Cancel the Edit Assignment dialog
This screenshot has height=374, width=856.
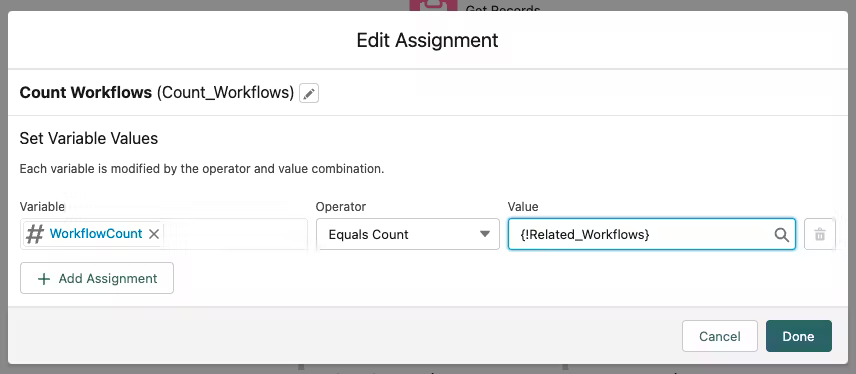pyautogui.click(x=720, y=336)
